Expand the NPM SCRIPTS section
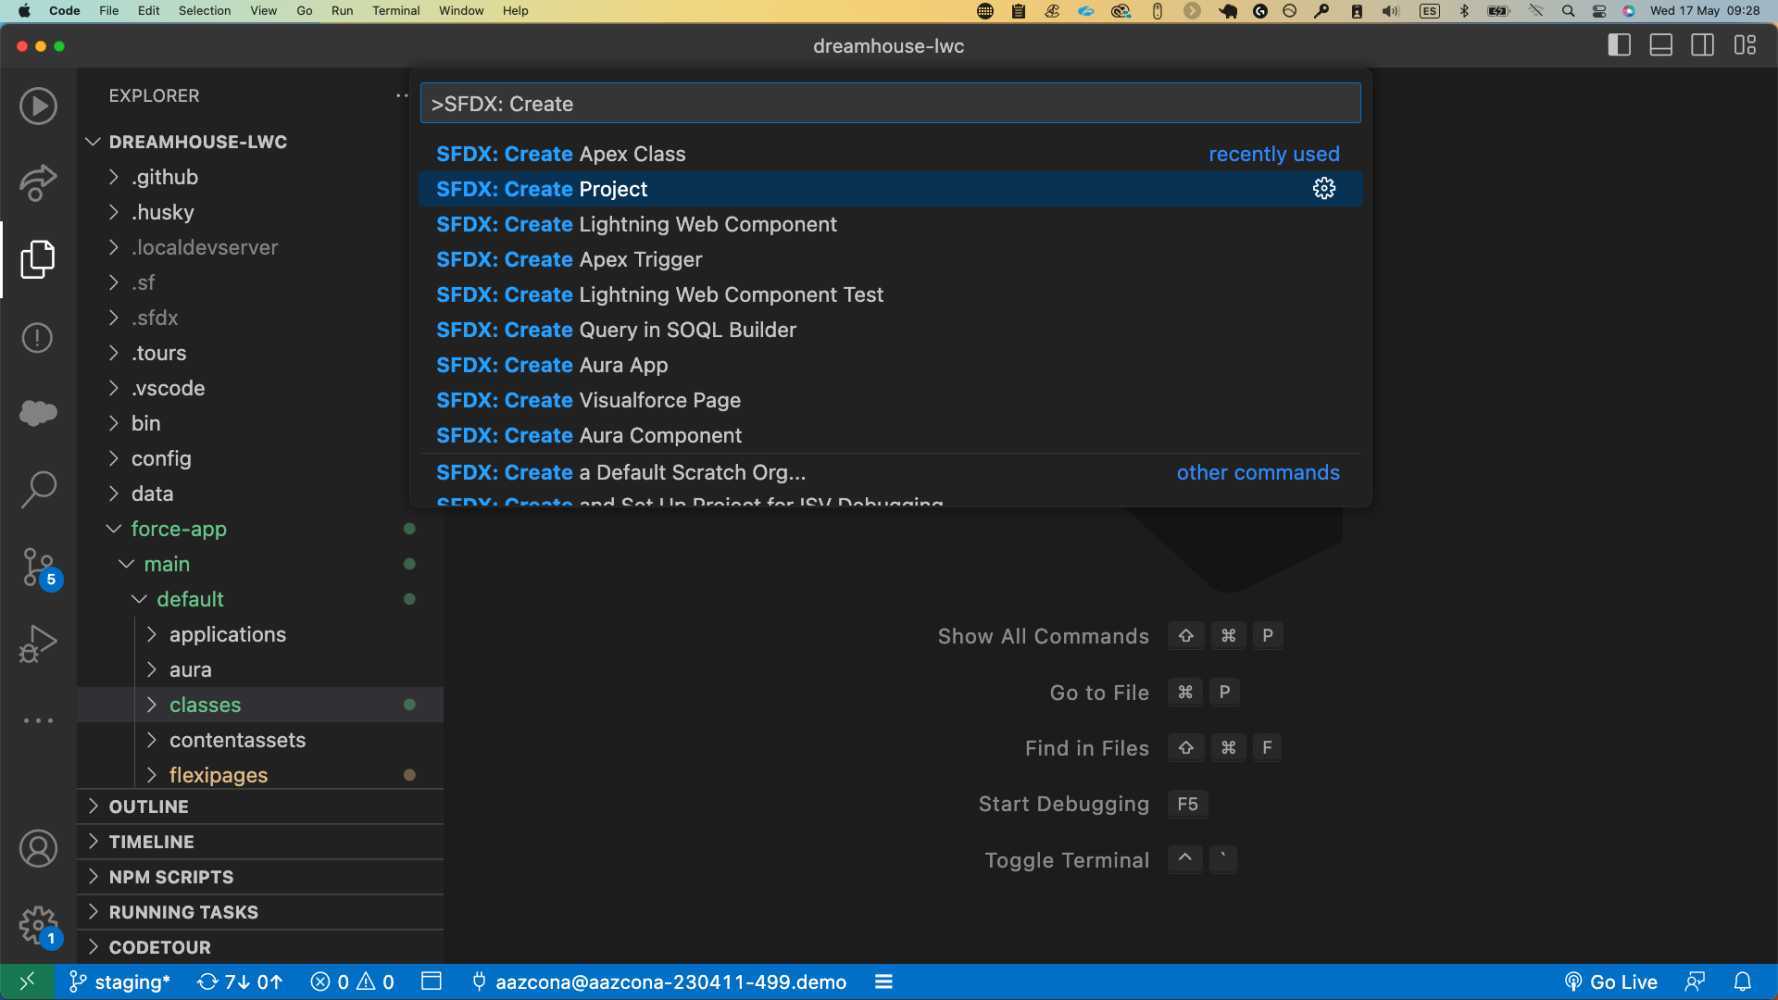Viewport: 1778px width, 1000px height. click(x=260, y=877)
